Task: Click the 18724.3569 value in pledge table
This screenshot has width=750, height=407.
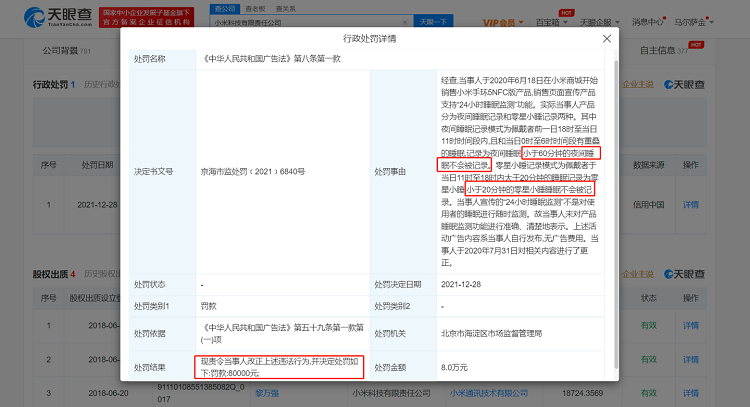Action: pyautogui.click(x=583, y=393)
